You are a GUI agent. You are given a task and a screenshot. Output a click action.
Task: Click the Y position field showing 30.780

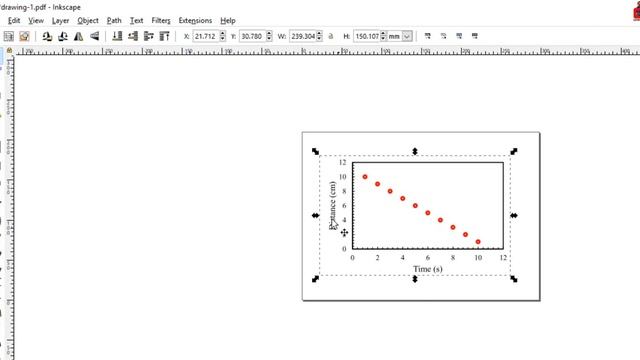coord(252,36)
